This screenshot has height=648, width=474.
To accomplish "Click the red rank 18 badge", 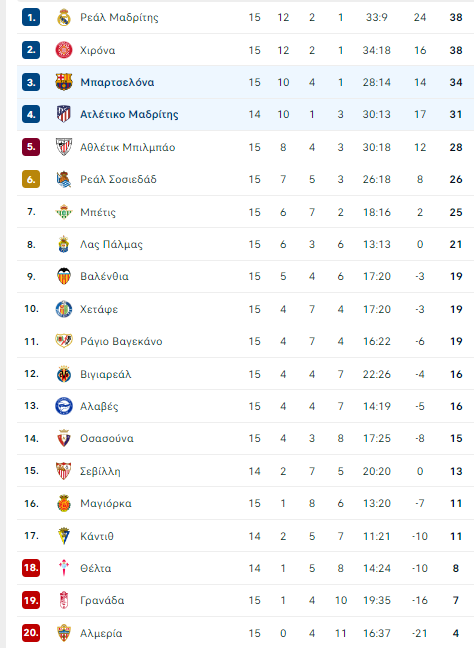I will coord(31,568).
